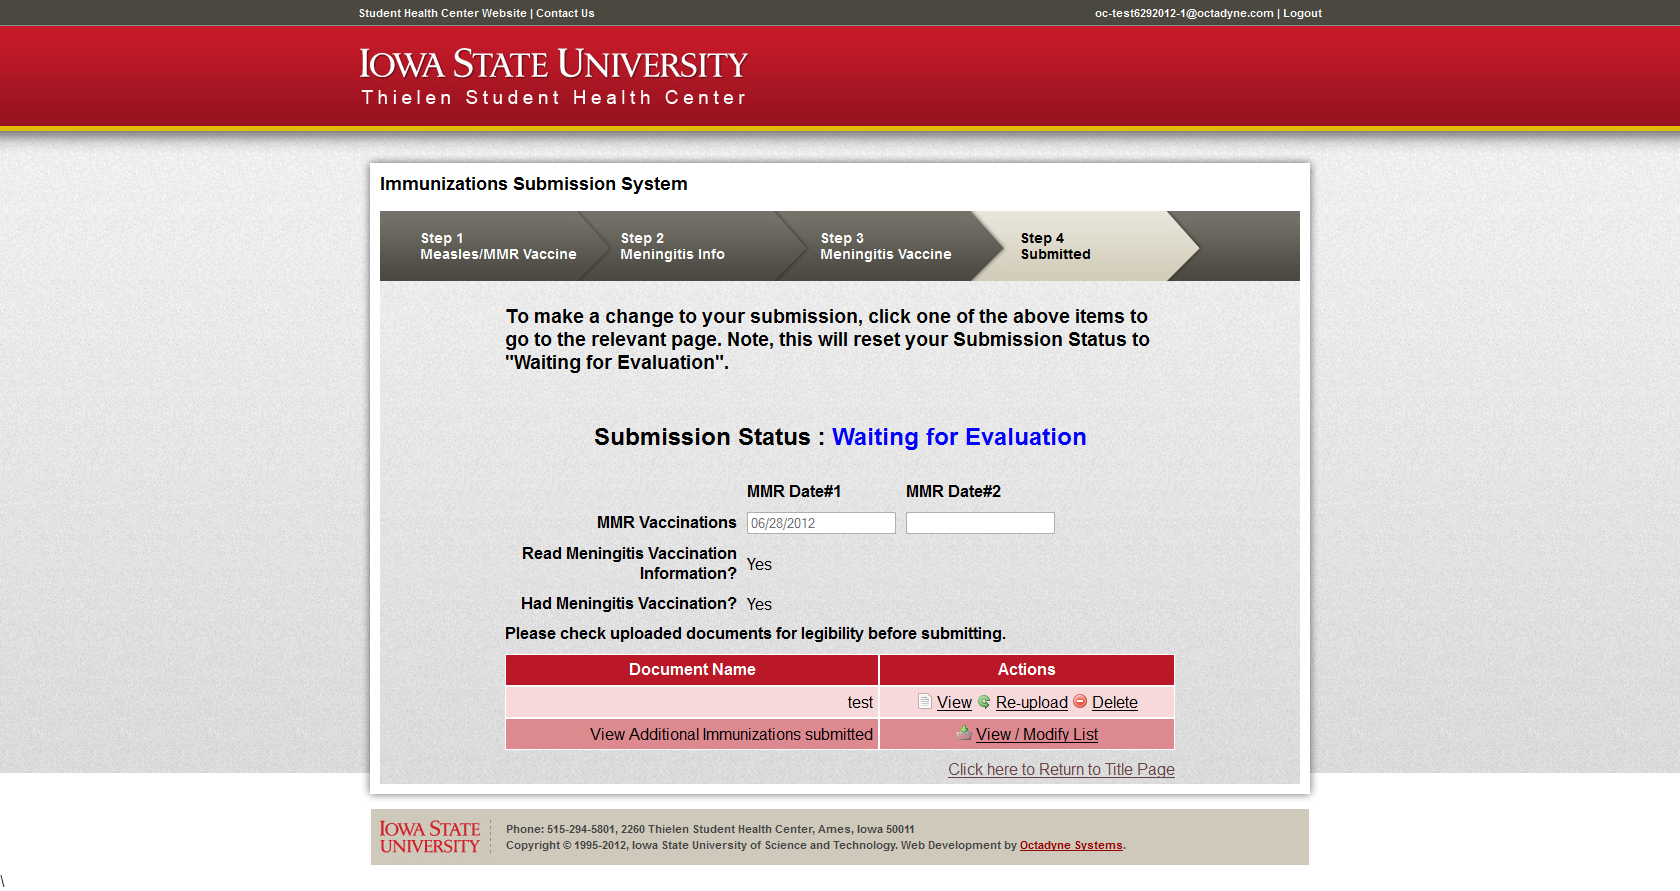Click the MMR Vaccinations label

pos(667,523)
